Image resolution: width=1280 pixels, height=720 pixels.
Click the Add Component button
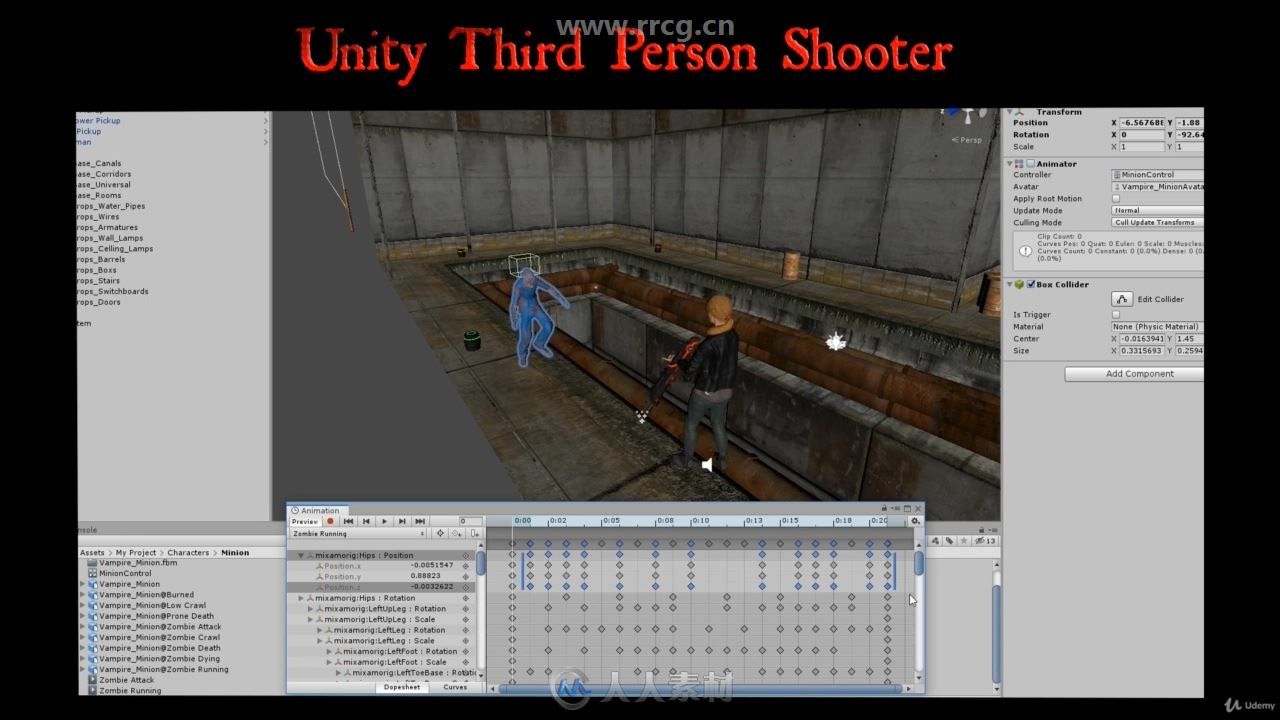click(x=1134, y=374)
